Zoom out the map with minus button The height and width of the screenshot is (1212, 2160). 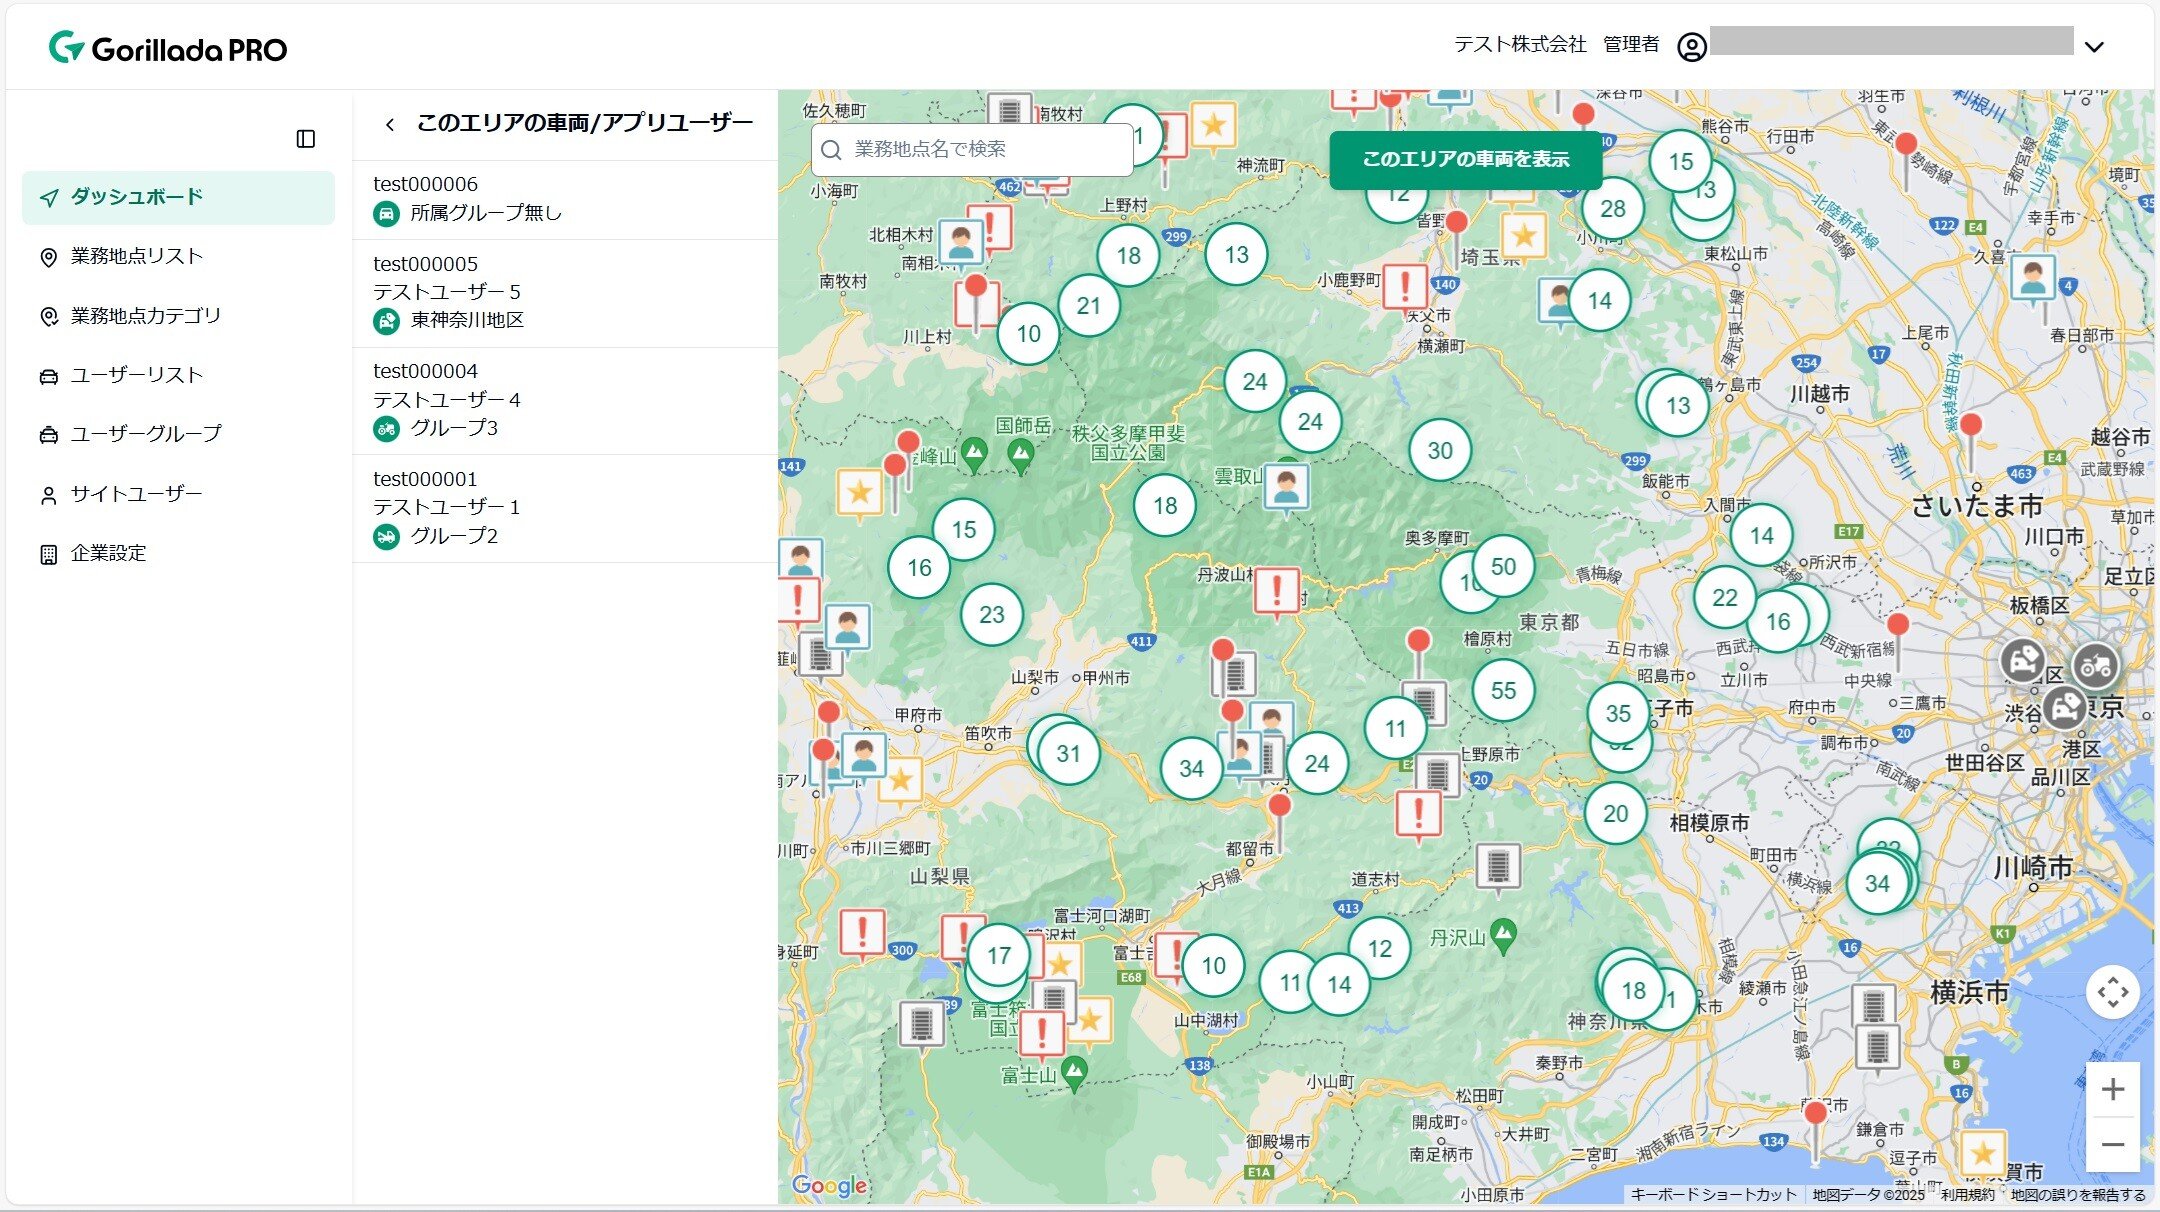2112,1144
